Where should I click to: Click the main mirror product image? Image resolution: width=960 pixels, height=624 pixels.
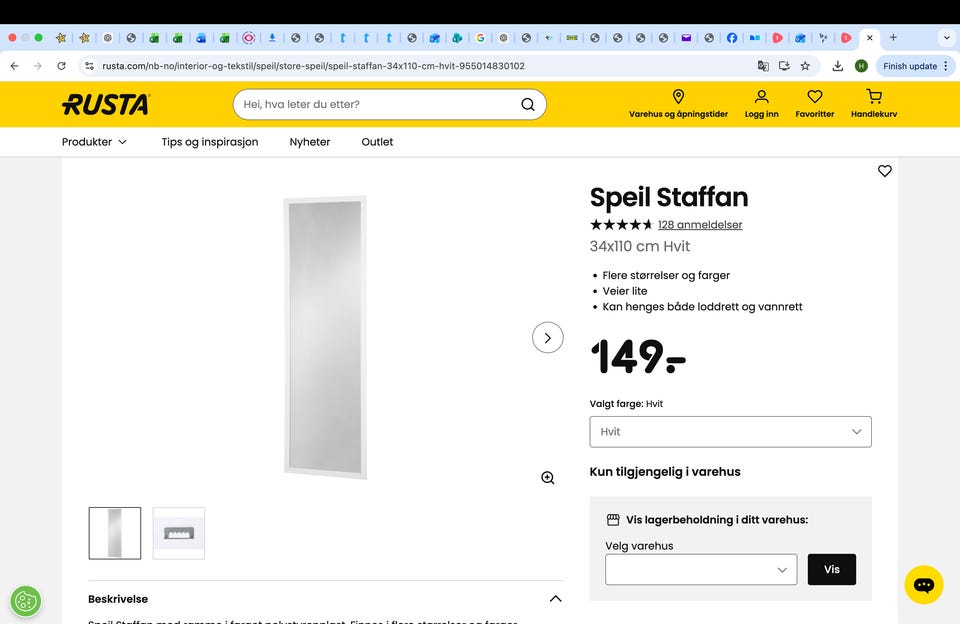325,337
